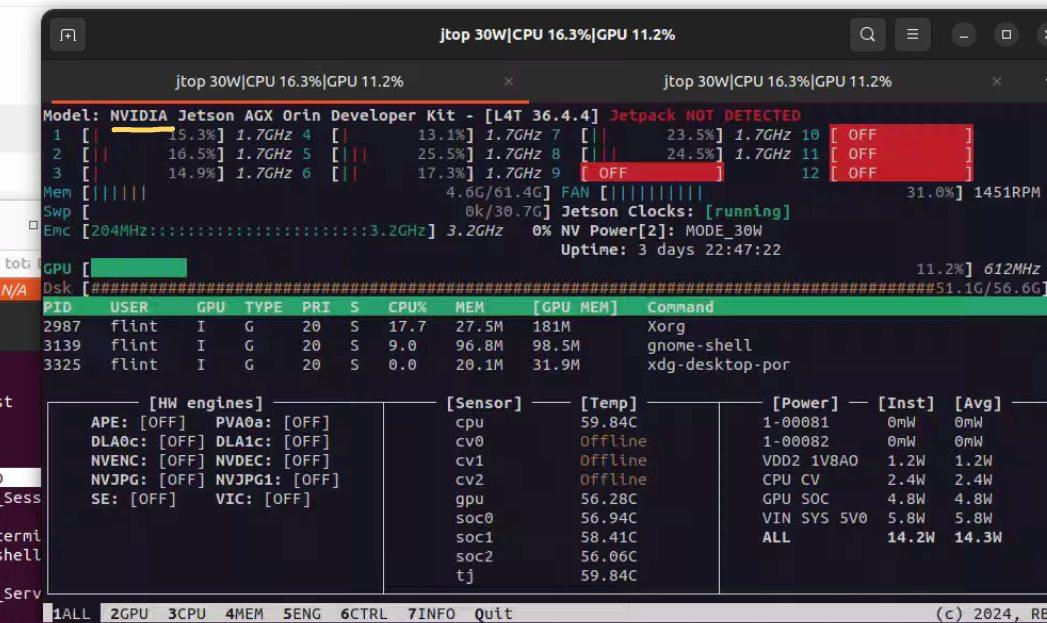The height and width of the screenshot is (623, 1047).
Task: Click Quit in jtop footer
Action: pyautogui.click(x=493, y=614)
